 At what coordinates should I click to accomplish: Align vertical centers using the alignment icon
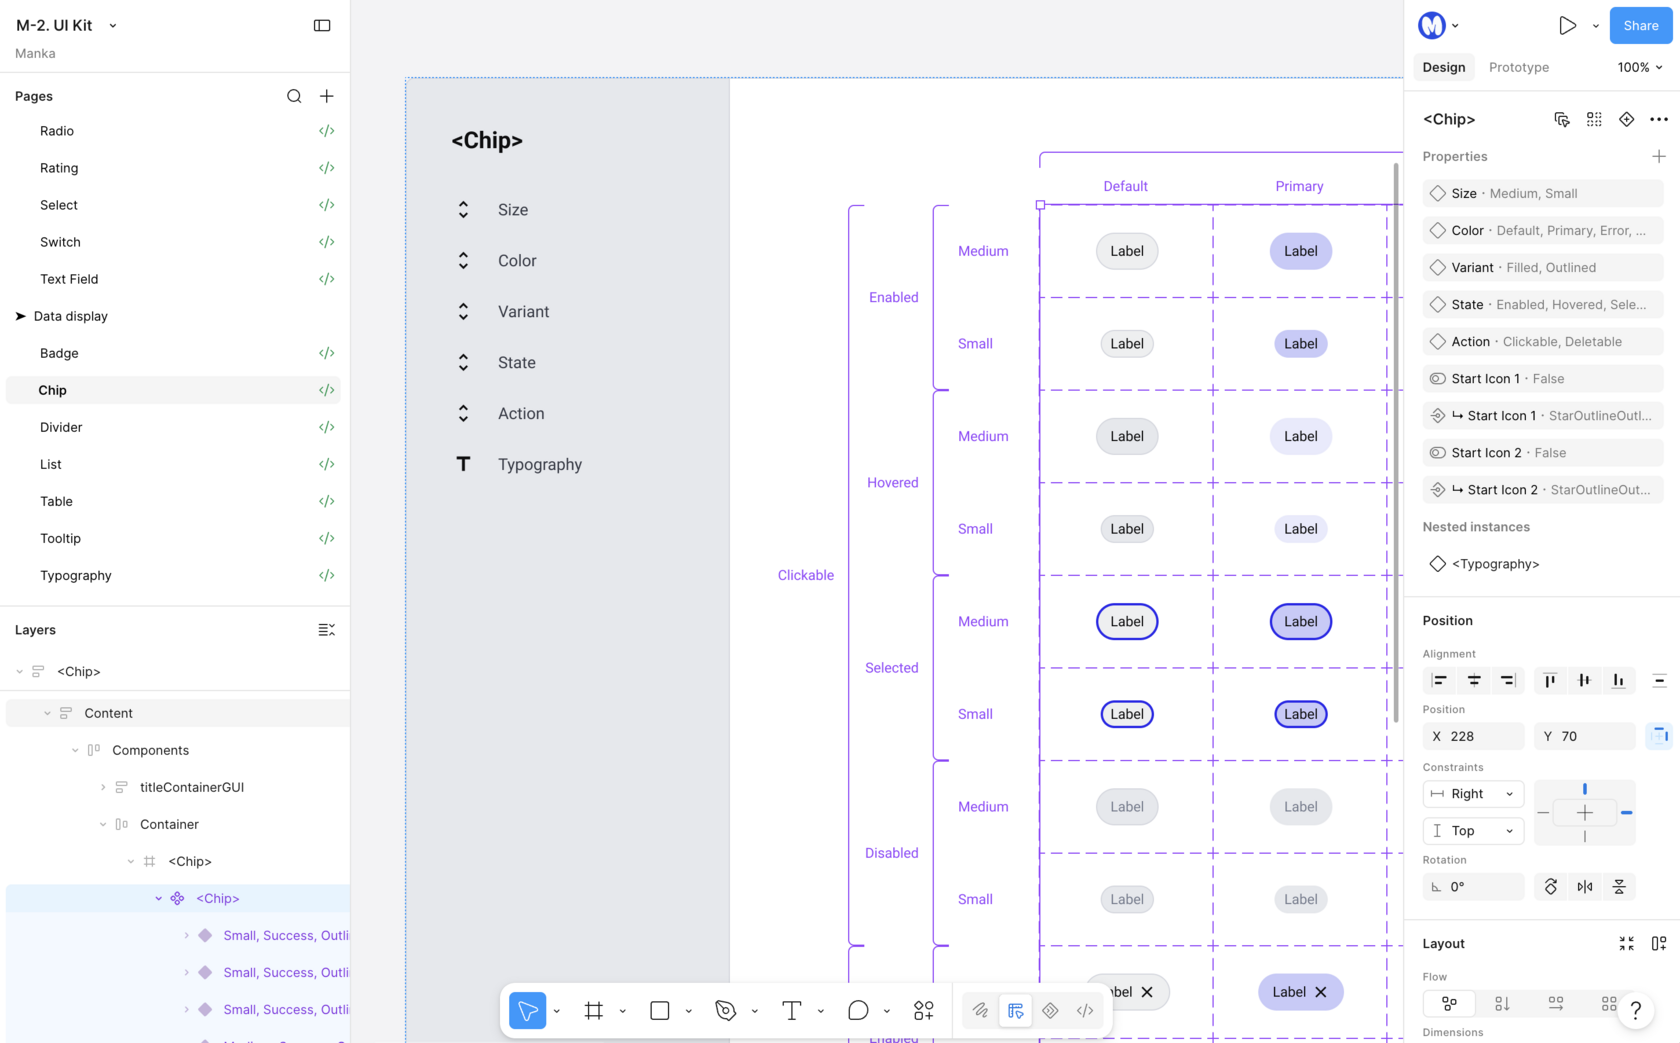point(1584,681)
